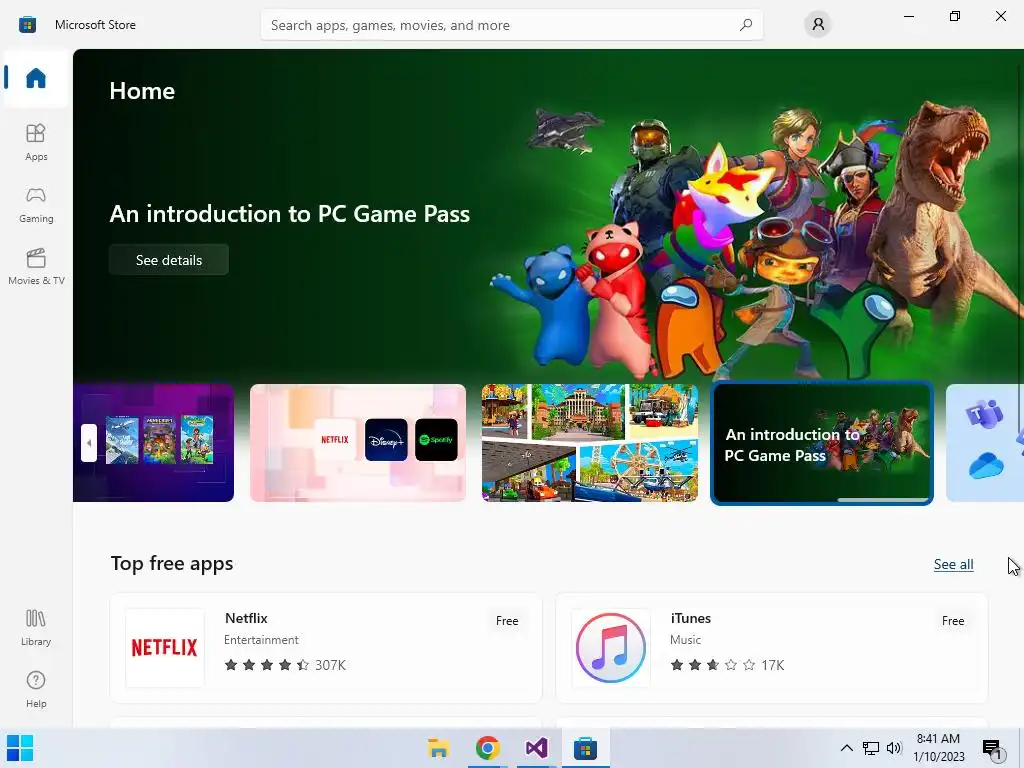Screen dimensions: 1024x768
Task: Click the Netflix star rating 307K
Action: coord(285,665)
